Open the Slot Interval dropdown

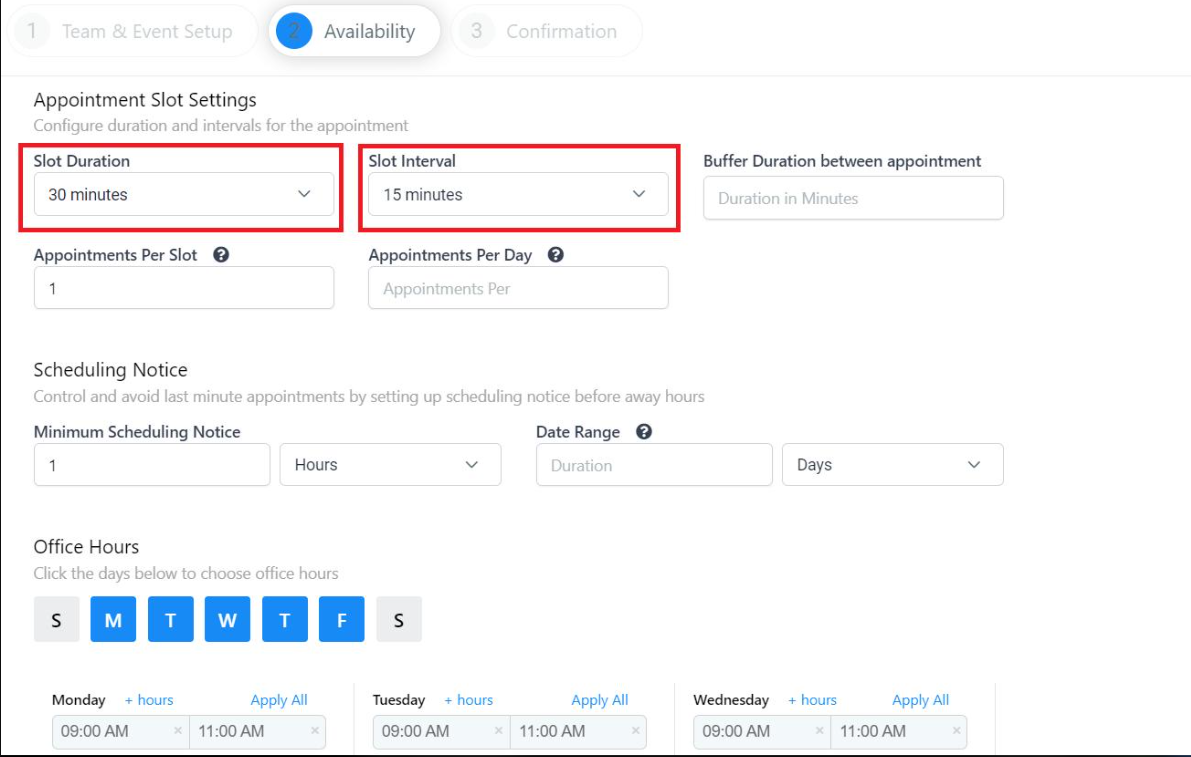pos(518,194)
